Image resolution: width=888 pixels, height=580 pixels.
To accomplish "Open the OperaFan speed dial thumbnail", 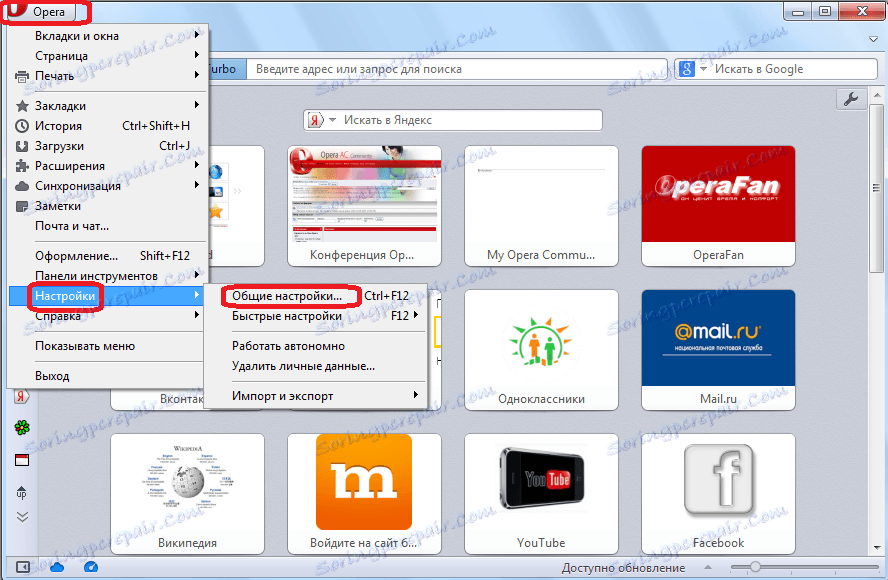I will 718,206.
